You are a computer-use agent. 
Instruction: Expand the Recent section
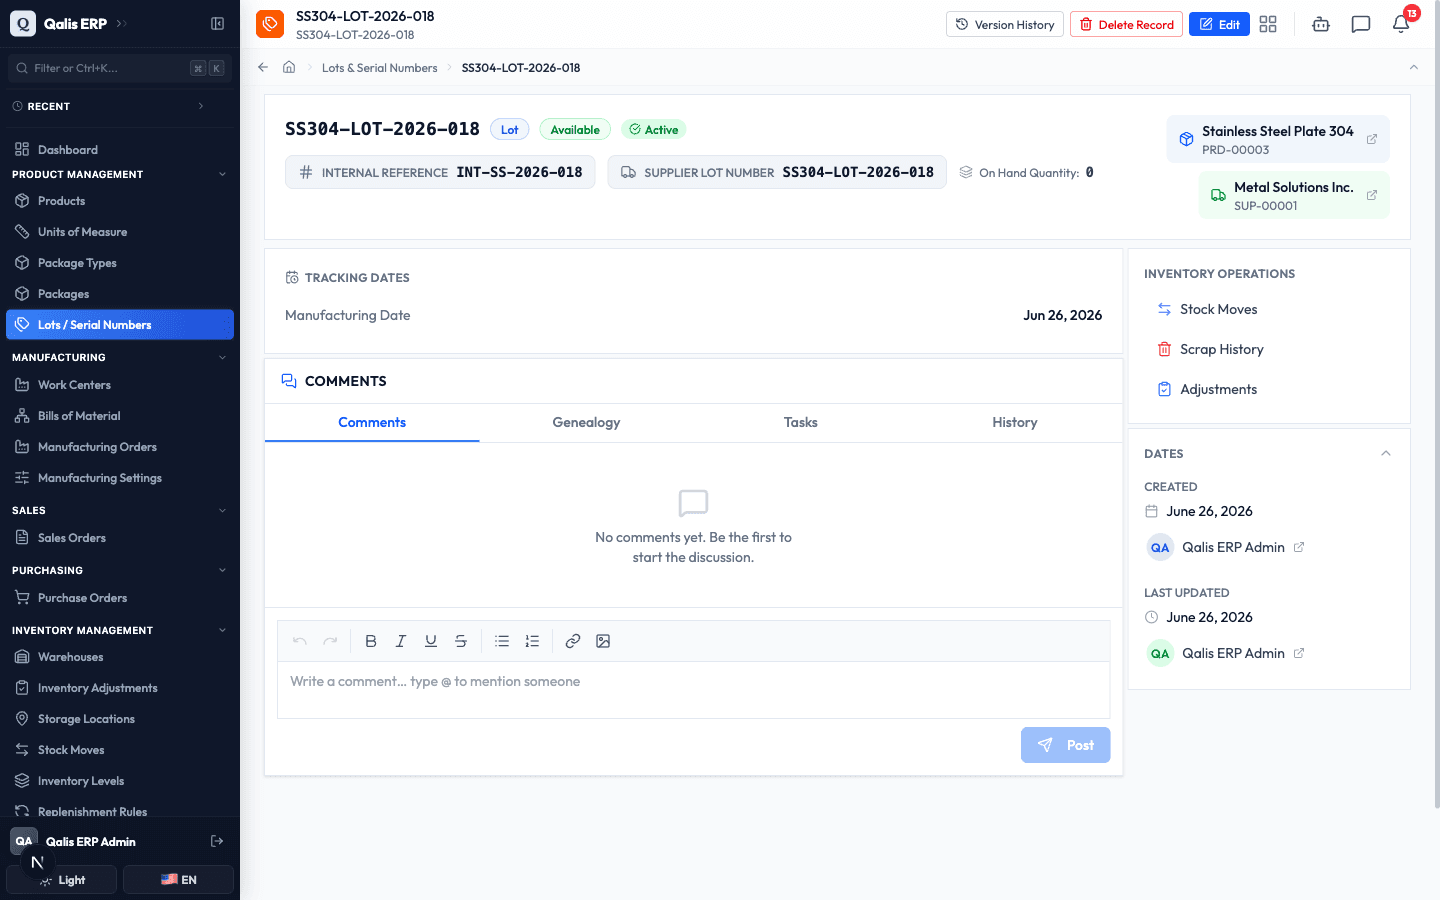(x=201, y=106)
